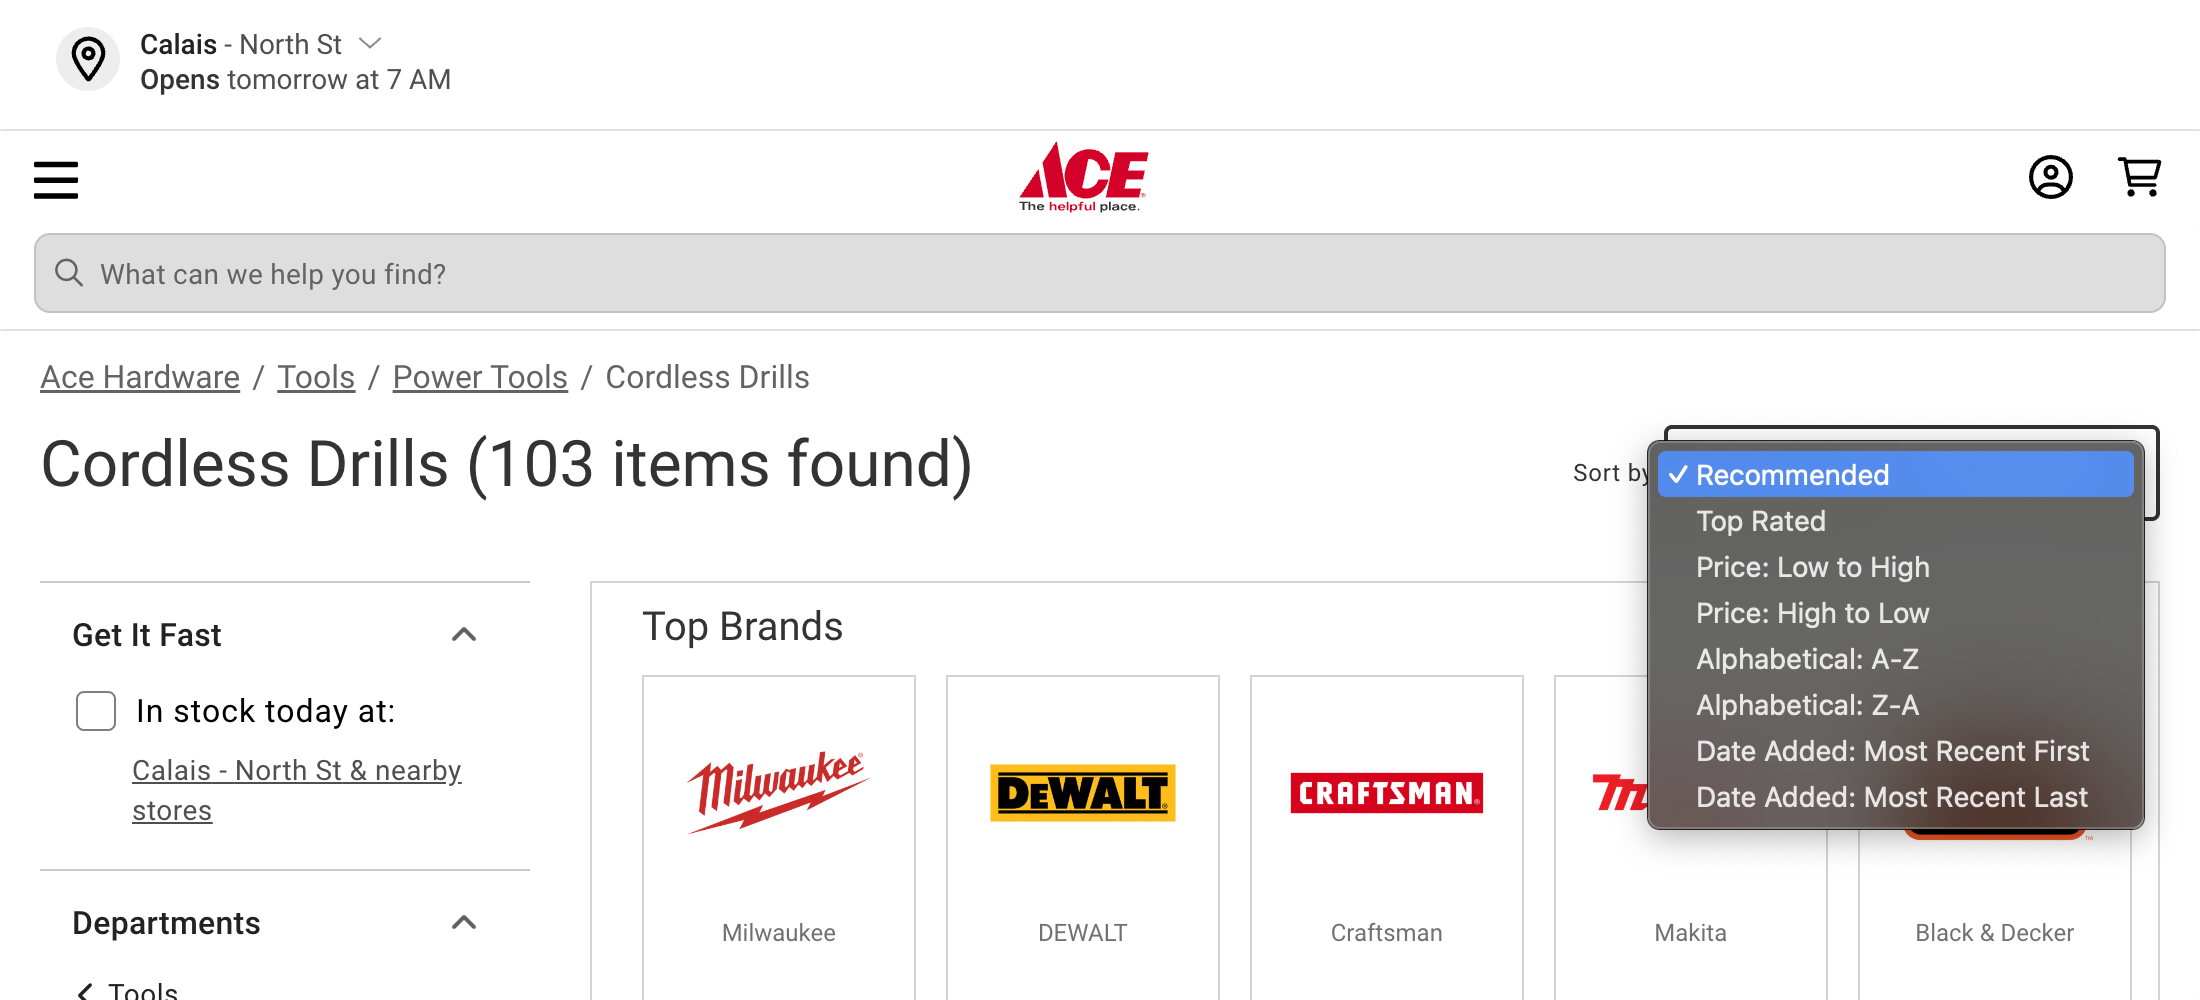Collapse the Departments section
The height and width of the screenshot is (1000, 2200).
click(x=464, y=922)
